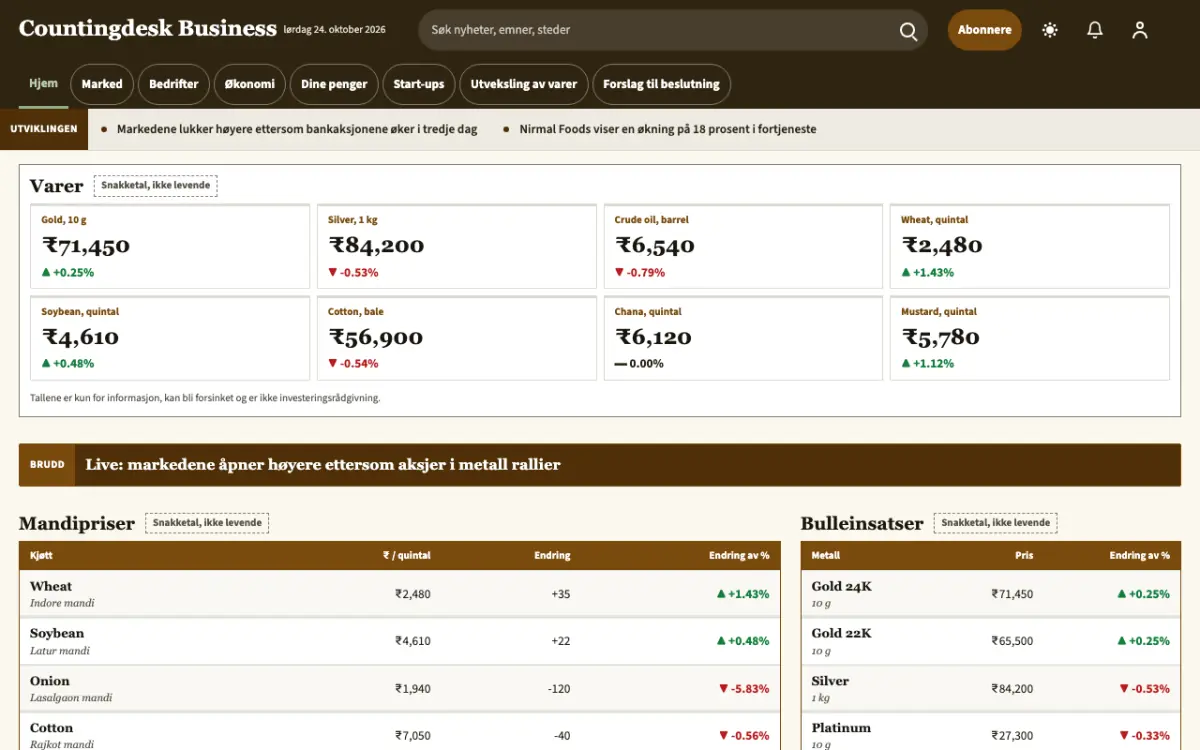This screenshot has width=1200, height=750.
Task: Open notifications bell icon
Action: (x=1095, y=30)
